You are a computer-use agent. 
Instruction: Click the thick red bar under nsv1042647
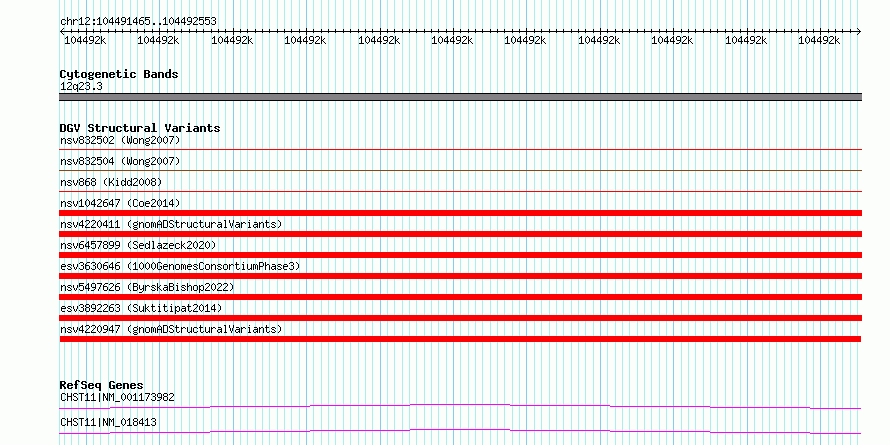click(x=460, y=213)
